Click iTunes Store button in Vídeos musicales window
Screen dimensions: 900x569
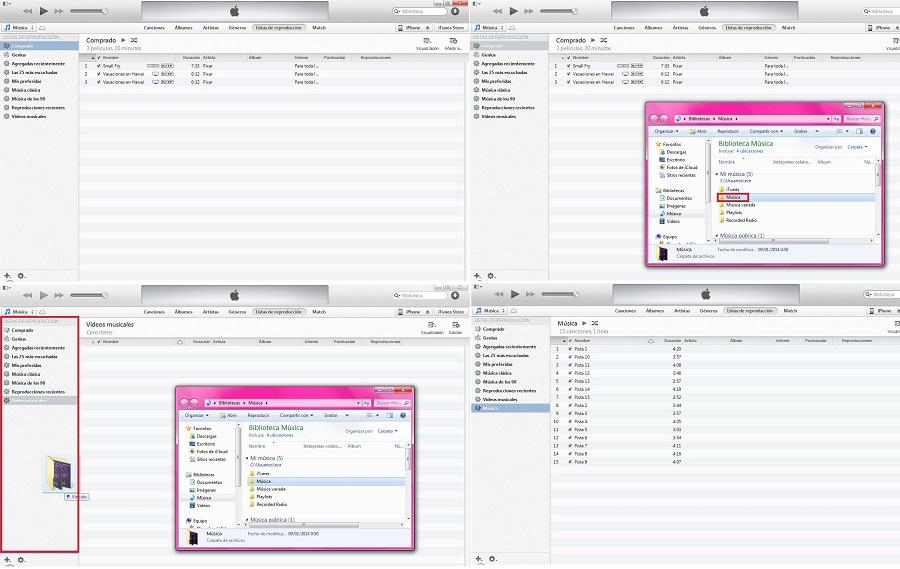(451, 311)
